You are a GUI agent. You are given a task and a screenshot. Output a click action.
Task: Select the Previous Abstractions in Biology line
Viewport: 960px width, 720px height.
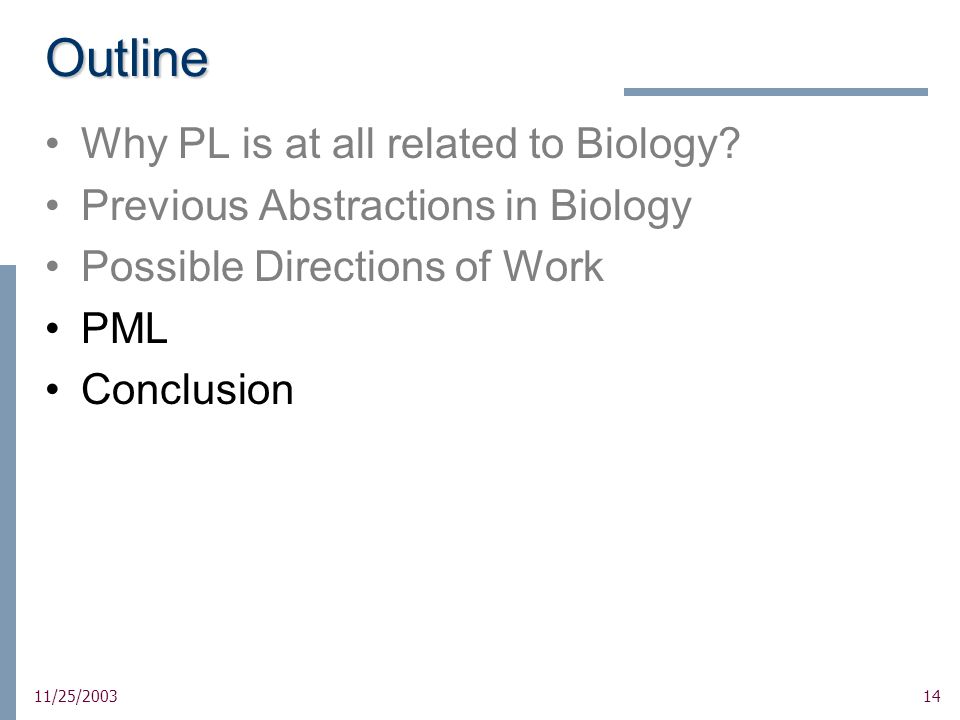386,206
